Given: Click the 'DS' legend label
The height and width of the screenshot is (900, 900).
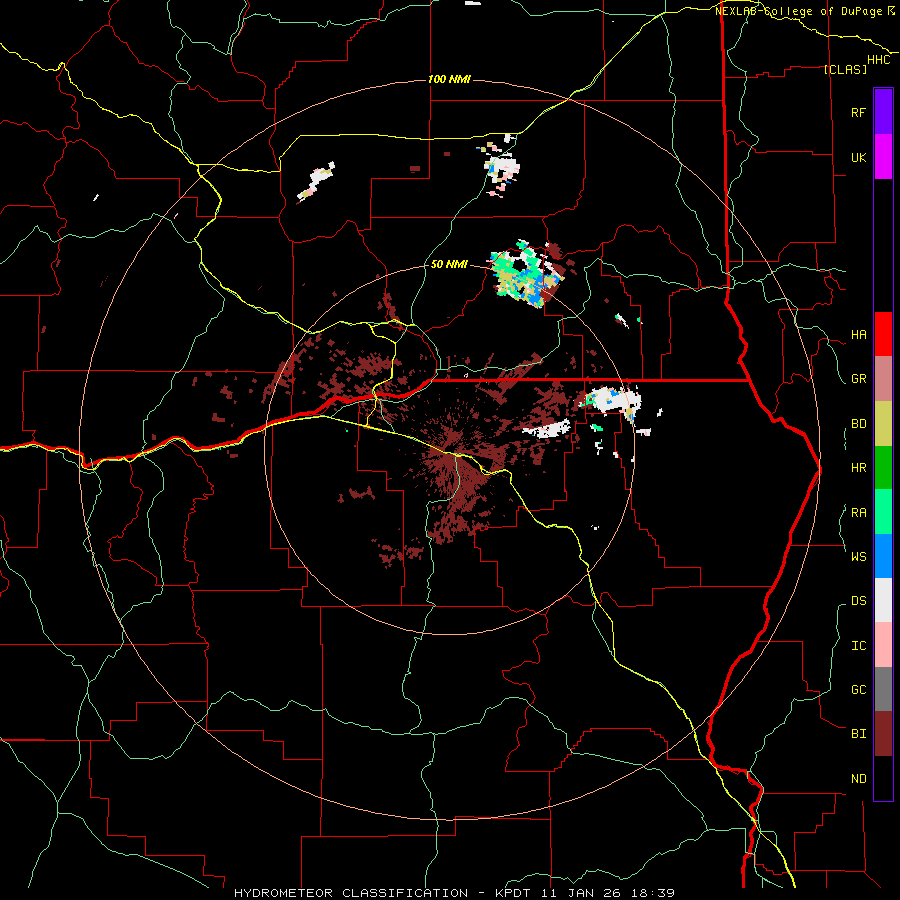Looking at the screenshot, I should click(858, 601).
